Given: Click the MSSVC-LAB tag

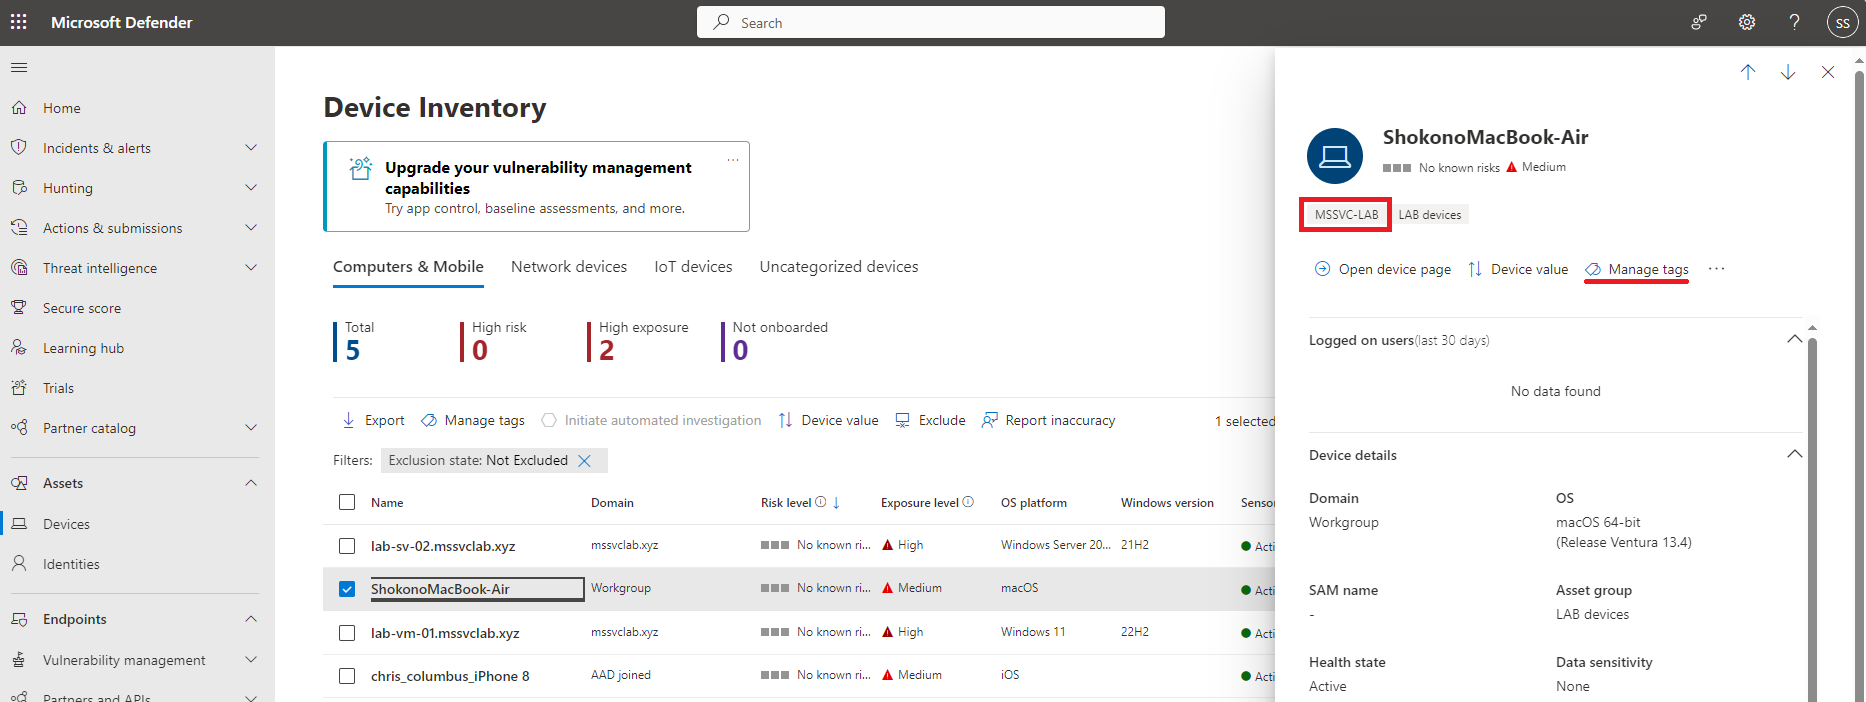Looking at the screenshot, I should tap(1346, 215).
